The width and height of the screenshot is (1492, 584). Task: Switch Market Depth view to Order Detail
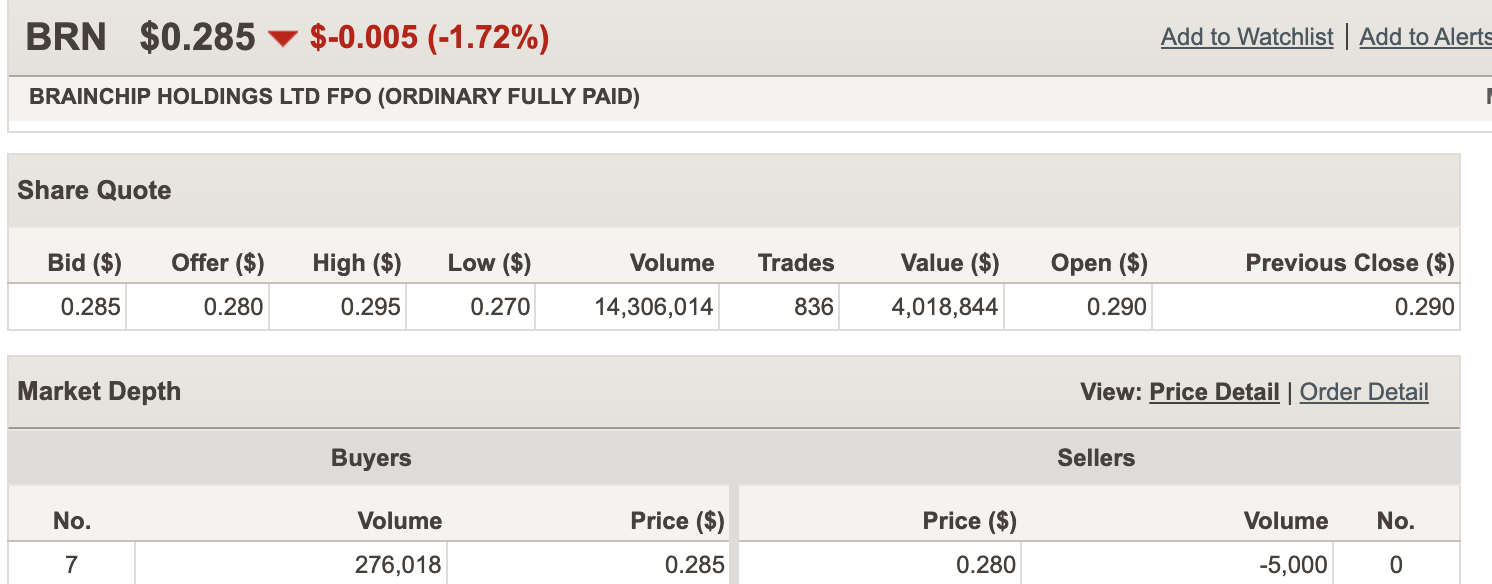click(x=1364, y=392)
